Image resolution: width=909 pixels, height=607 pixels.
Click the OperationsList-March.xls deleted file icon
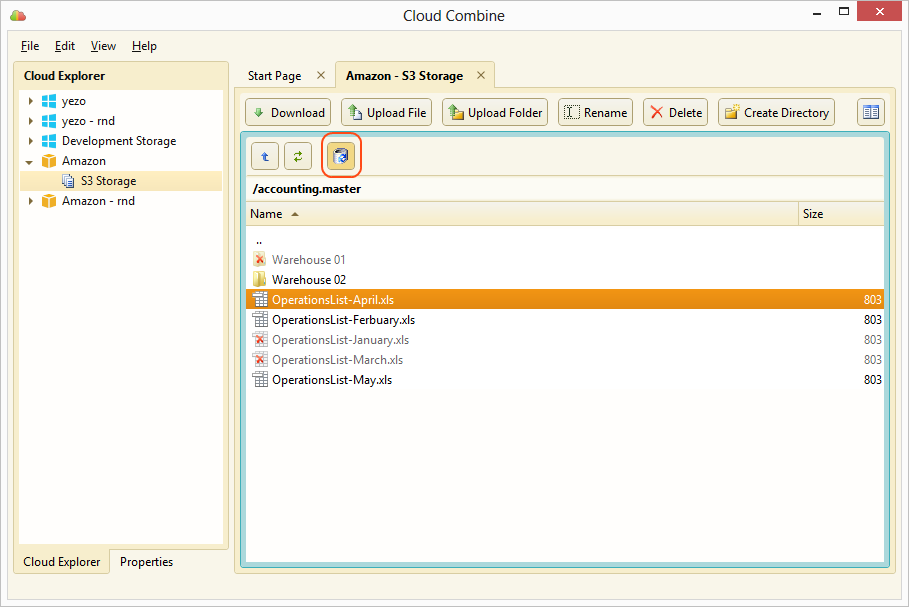[260, 359]
